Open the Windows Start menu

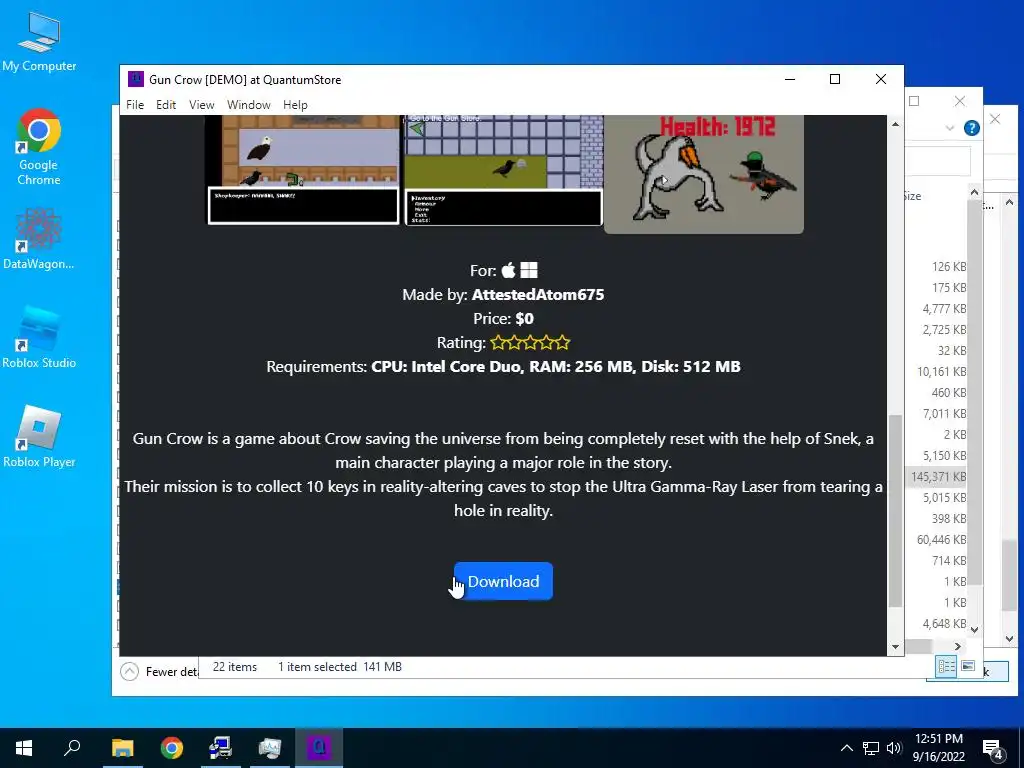24,748
